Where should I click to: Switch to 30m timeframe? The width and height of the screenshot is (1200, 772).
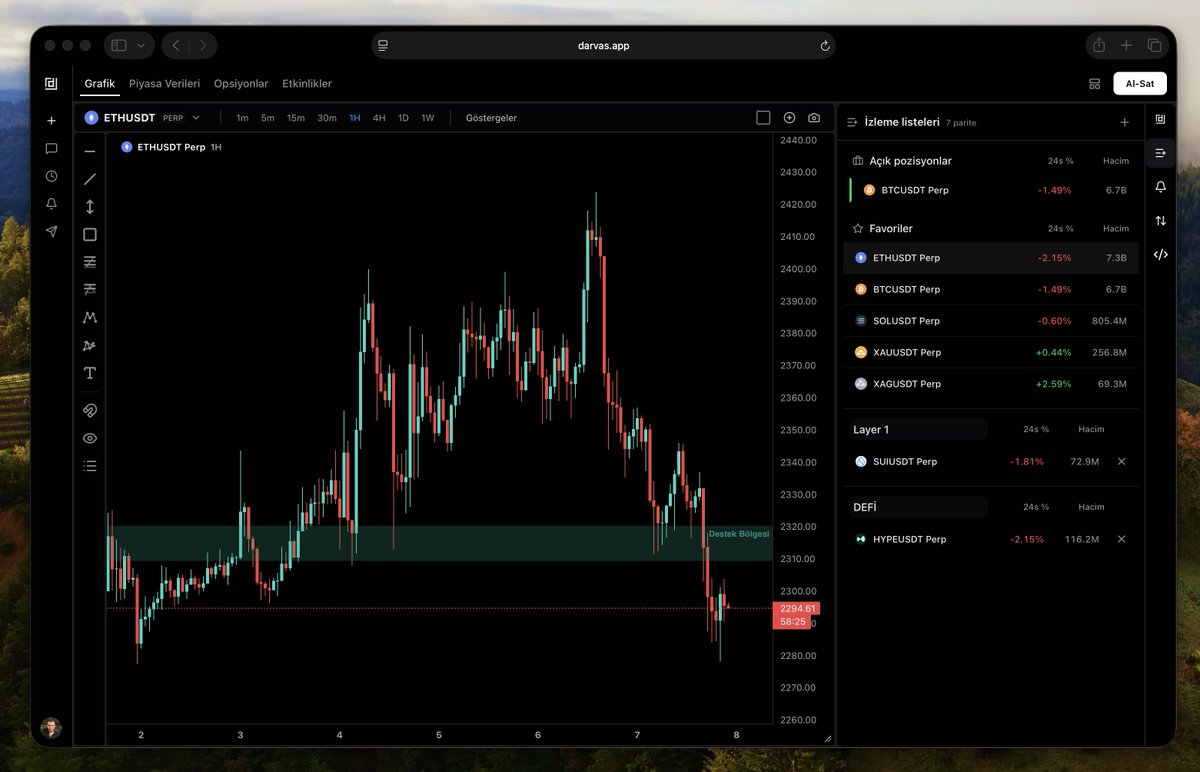[x=327, y=118]
